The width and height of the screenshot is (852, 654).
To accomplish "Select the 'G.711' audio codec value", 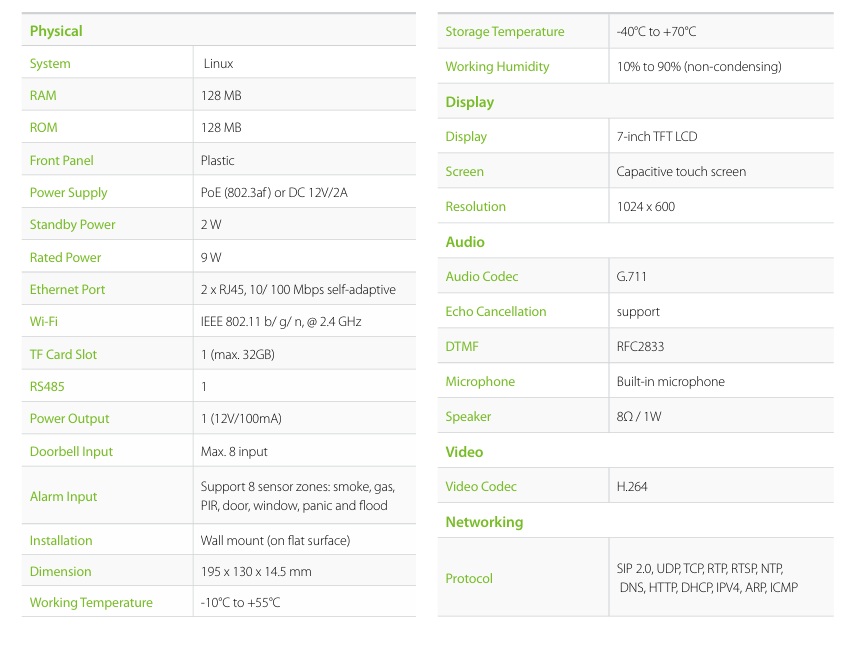I will pyautogui.click(x=632, y=277).
